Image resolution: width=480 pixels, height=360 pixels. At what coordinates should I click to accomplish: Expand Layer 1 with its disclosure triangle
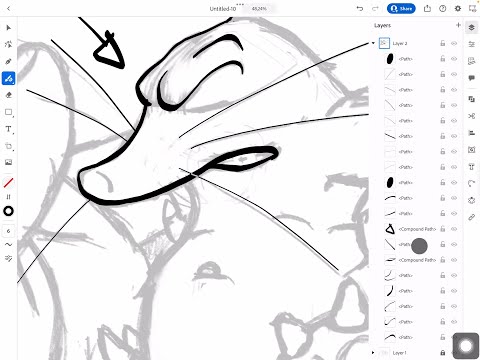tap(373, 353)
